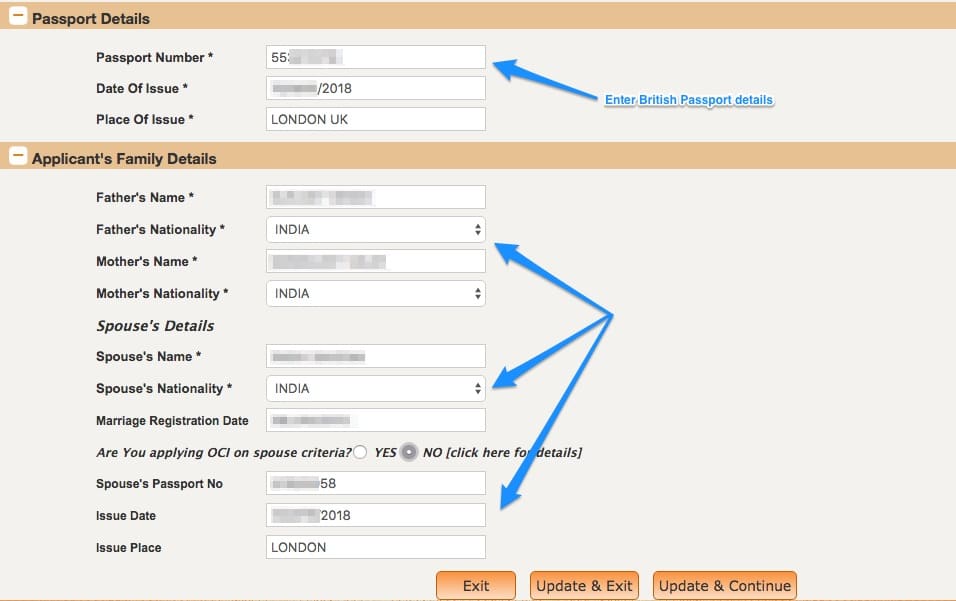Collapse the Passport Details section icon

[18, 16]
